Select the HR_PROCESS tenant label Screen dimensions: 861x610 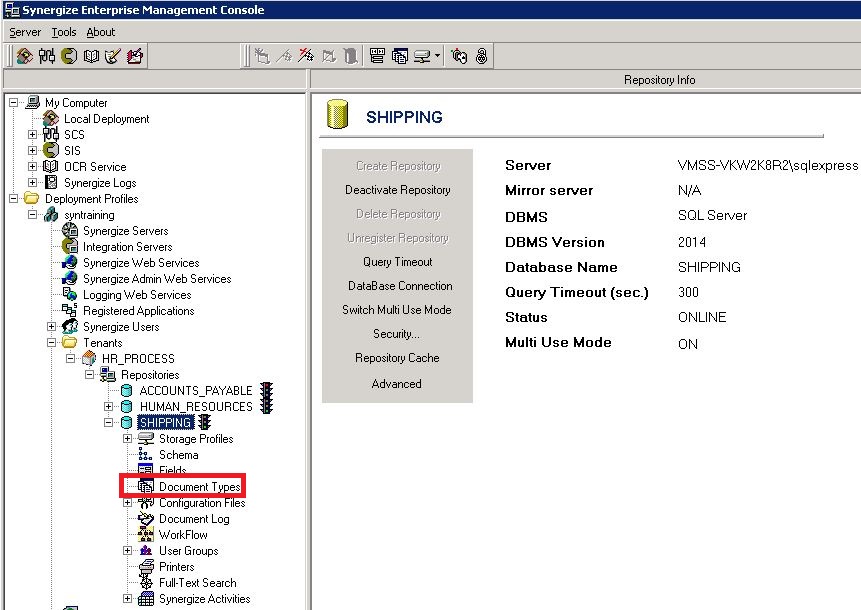click(138, 359)
